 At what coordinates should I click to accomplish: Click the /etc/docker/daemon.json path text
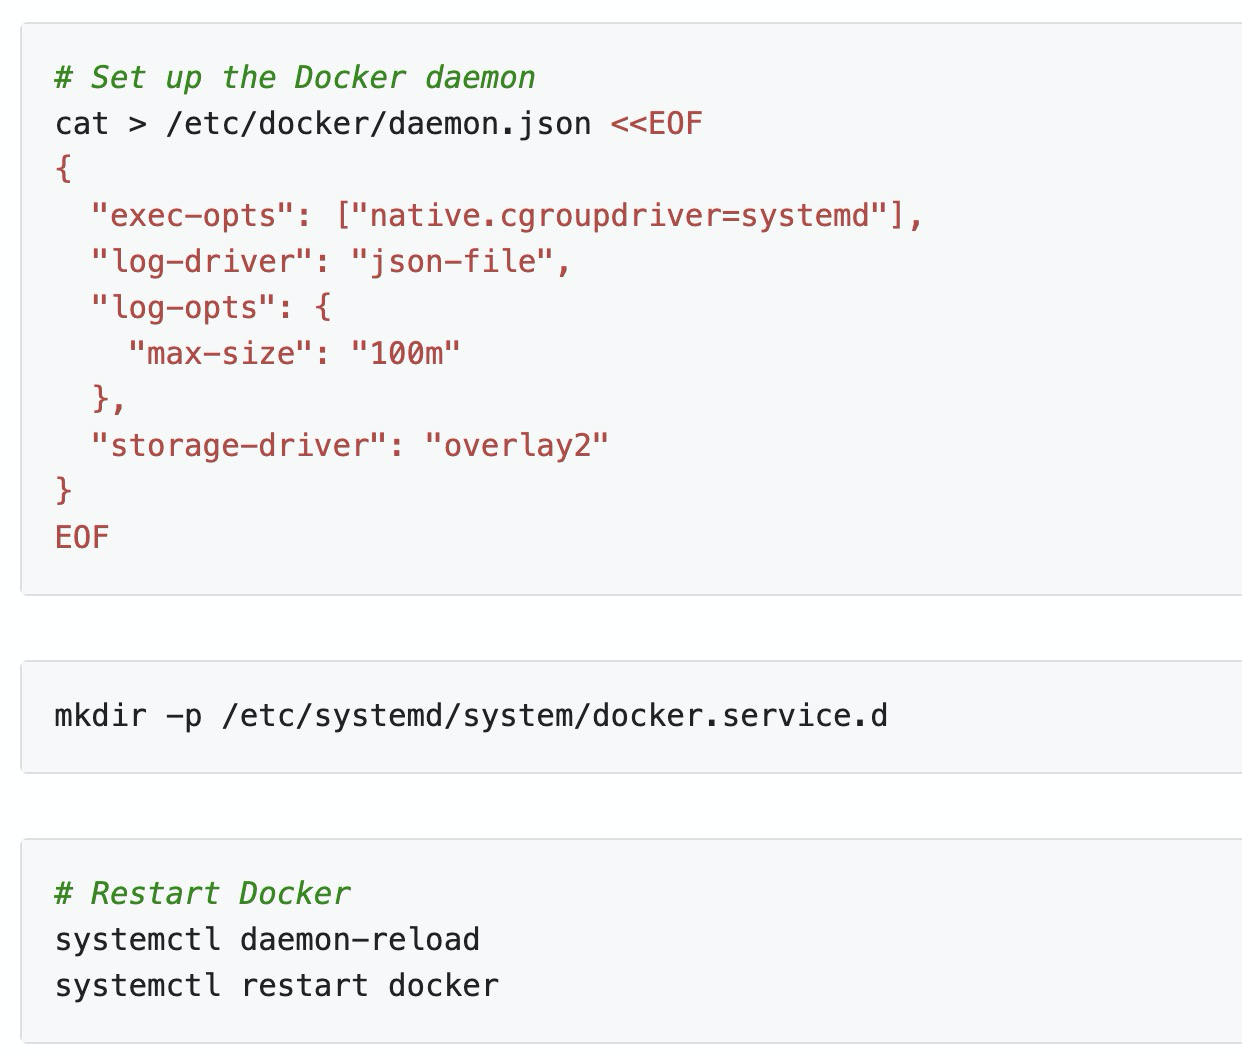(379, 124)
